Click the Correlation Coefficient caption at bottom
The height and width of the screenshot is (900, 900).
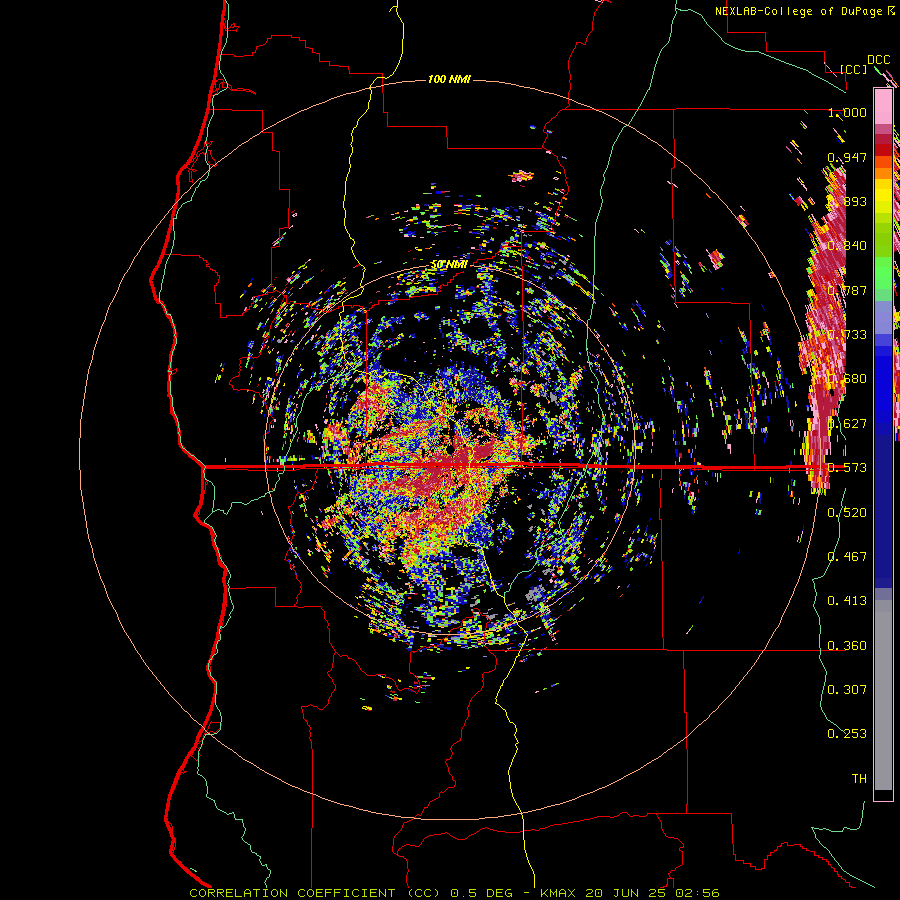point(454,893)
